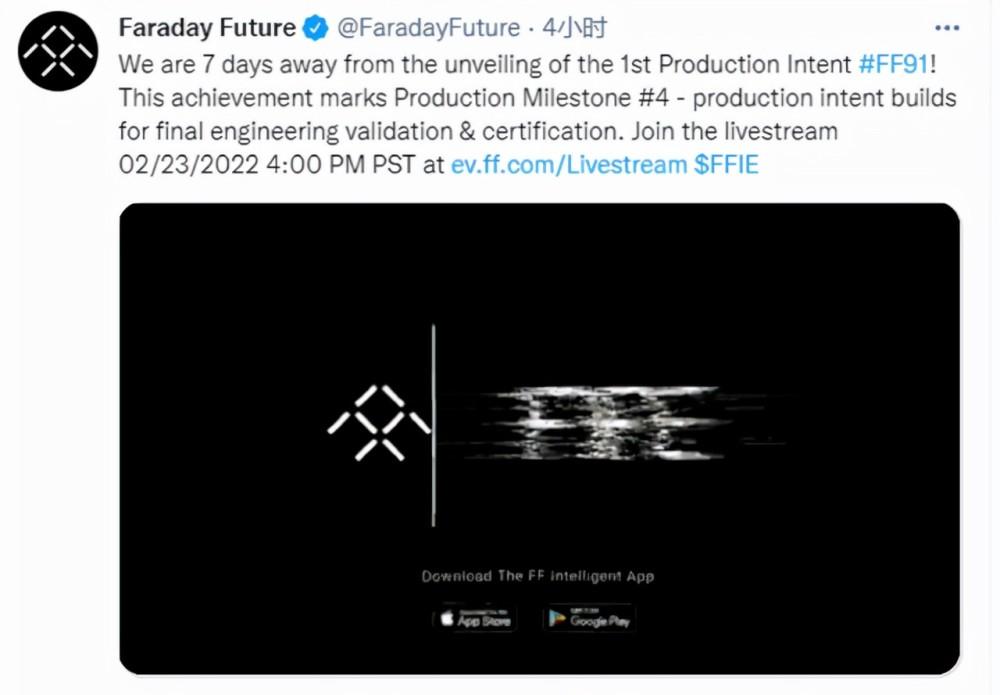Open the ev.ff.com/Livestream link
The height and width of the screenshot is (695, 1000).
pyautogui.click(x=569, y=165)
